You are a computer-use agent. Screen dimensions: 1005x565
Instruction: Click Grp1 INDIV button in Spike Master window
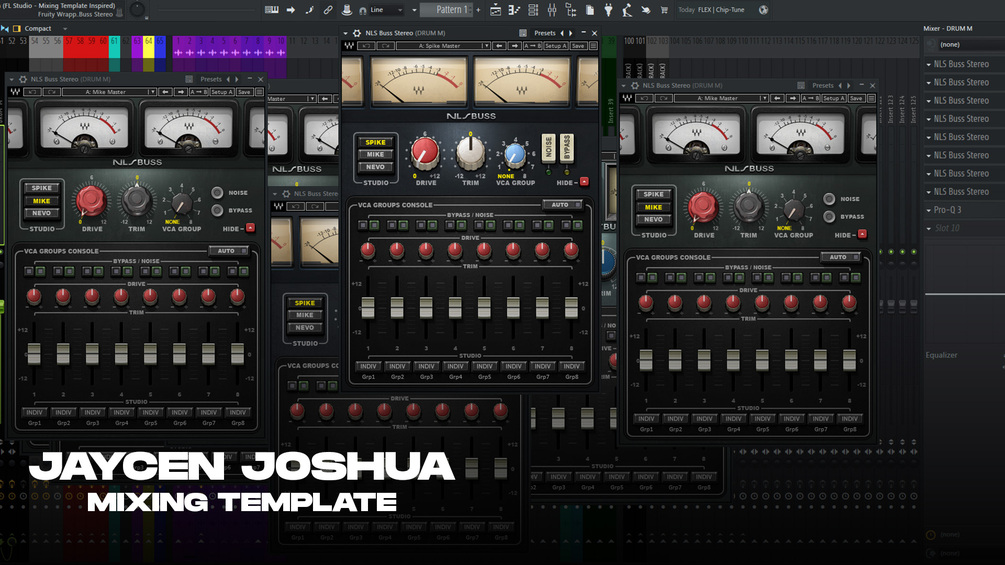click(368, 366)
